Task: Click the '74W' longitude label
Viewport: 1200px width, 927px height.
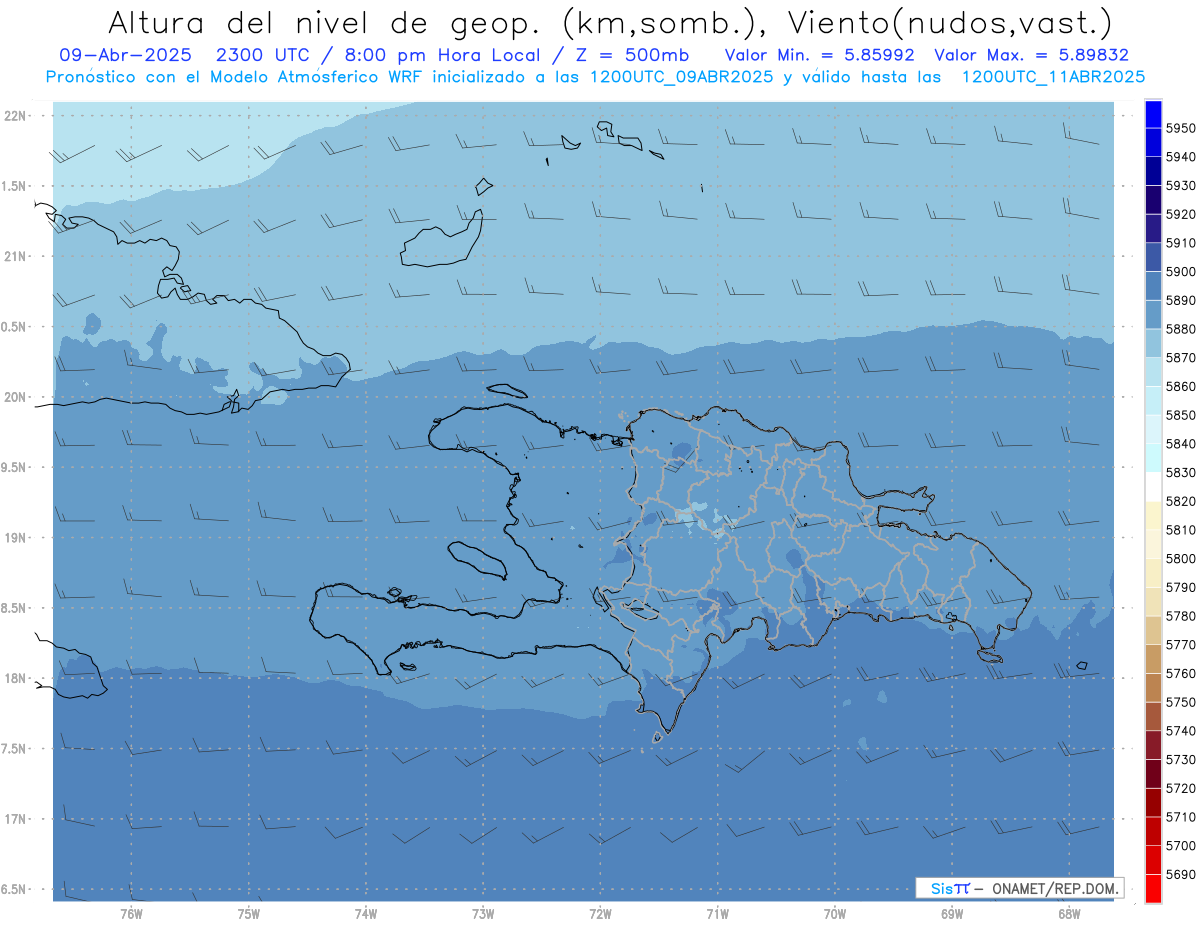Action: click(x=365, y=914)
